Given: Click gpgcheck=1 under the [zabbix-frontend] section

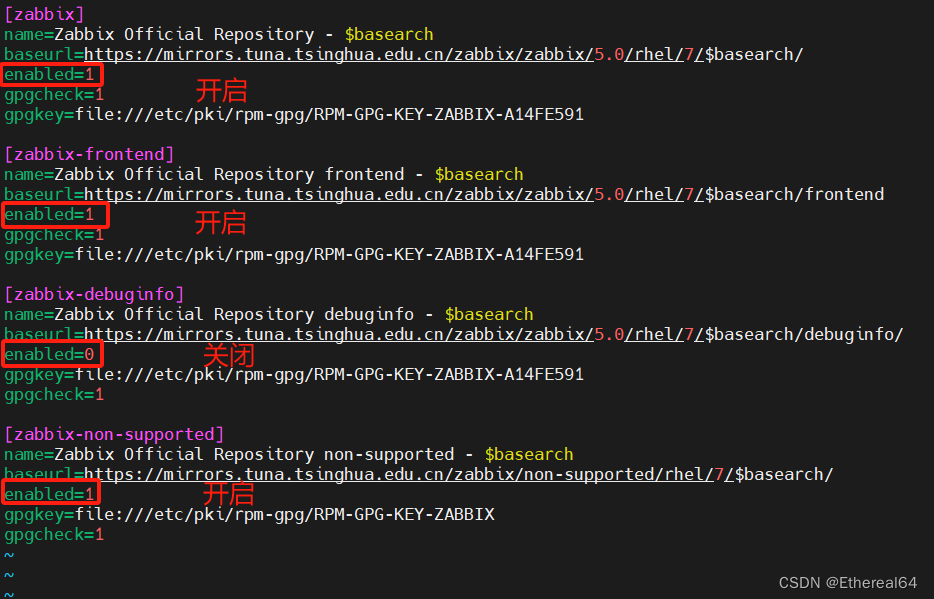Looking at the screenshot, I should (x=54, y=235).
